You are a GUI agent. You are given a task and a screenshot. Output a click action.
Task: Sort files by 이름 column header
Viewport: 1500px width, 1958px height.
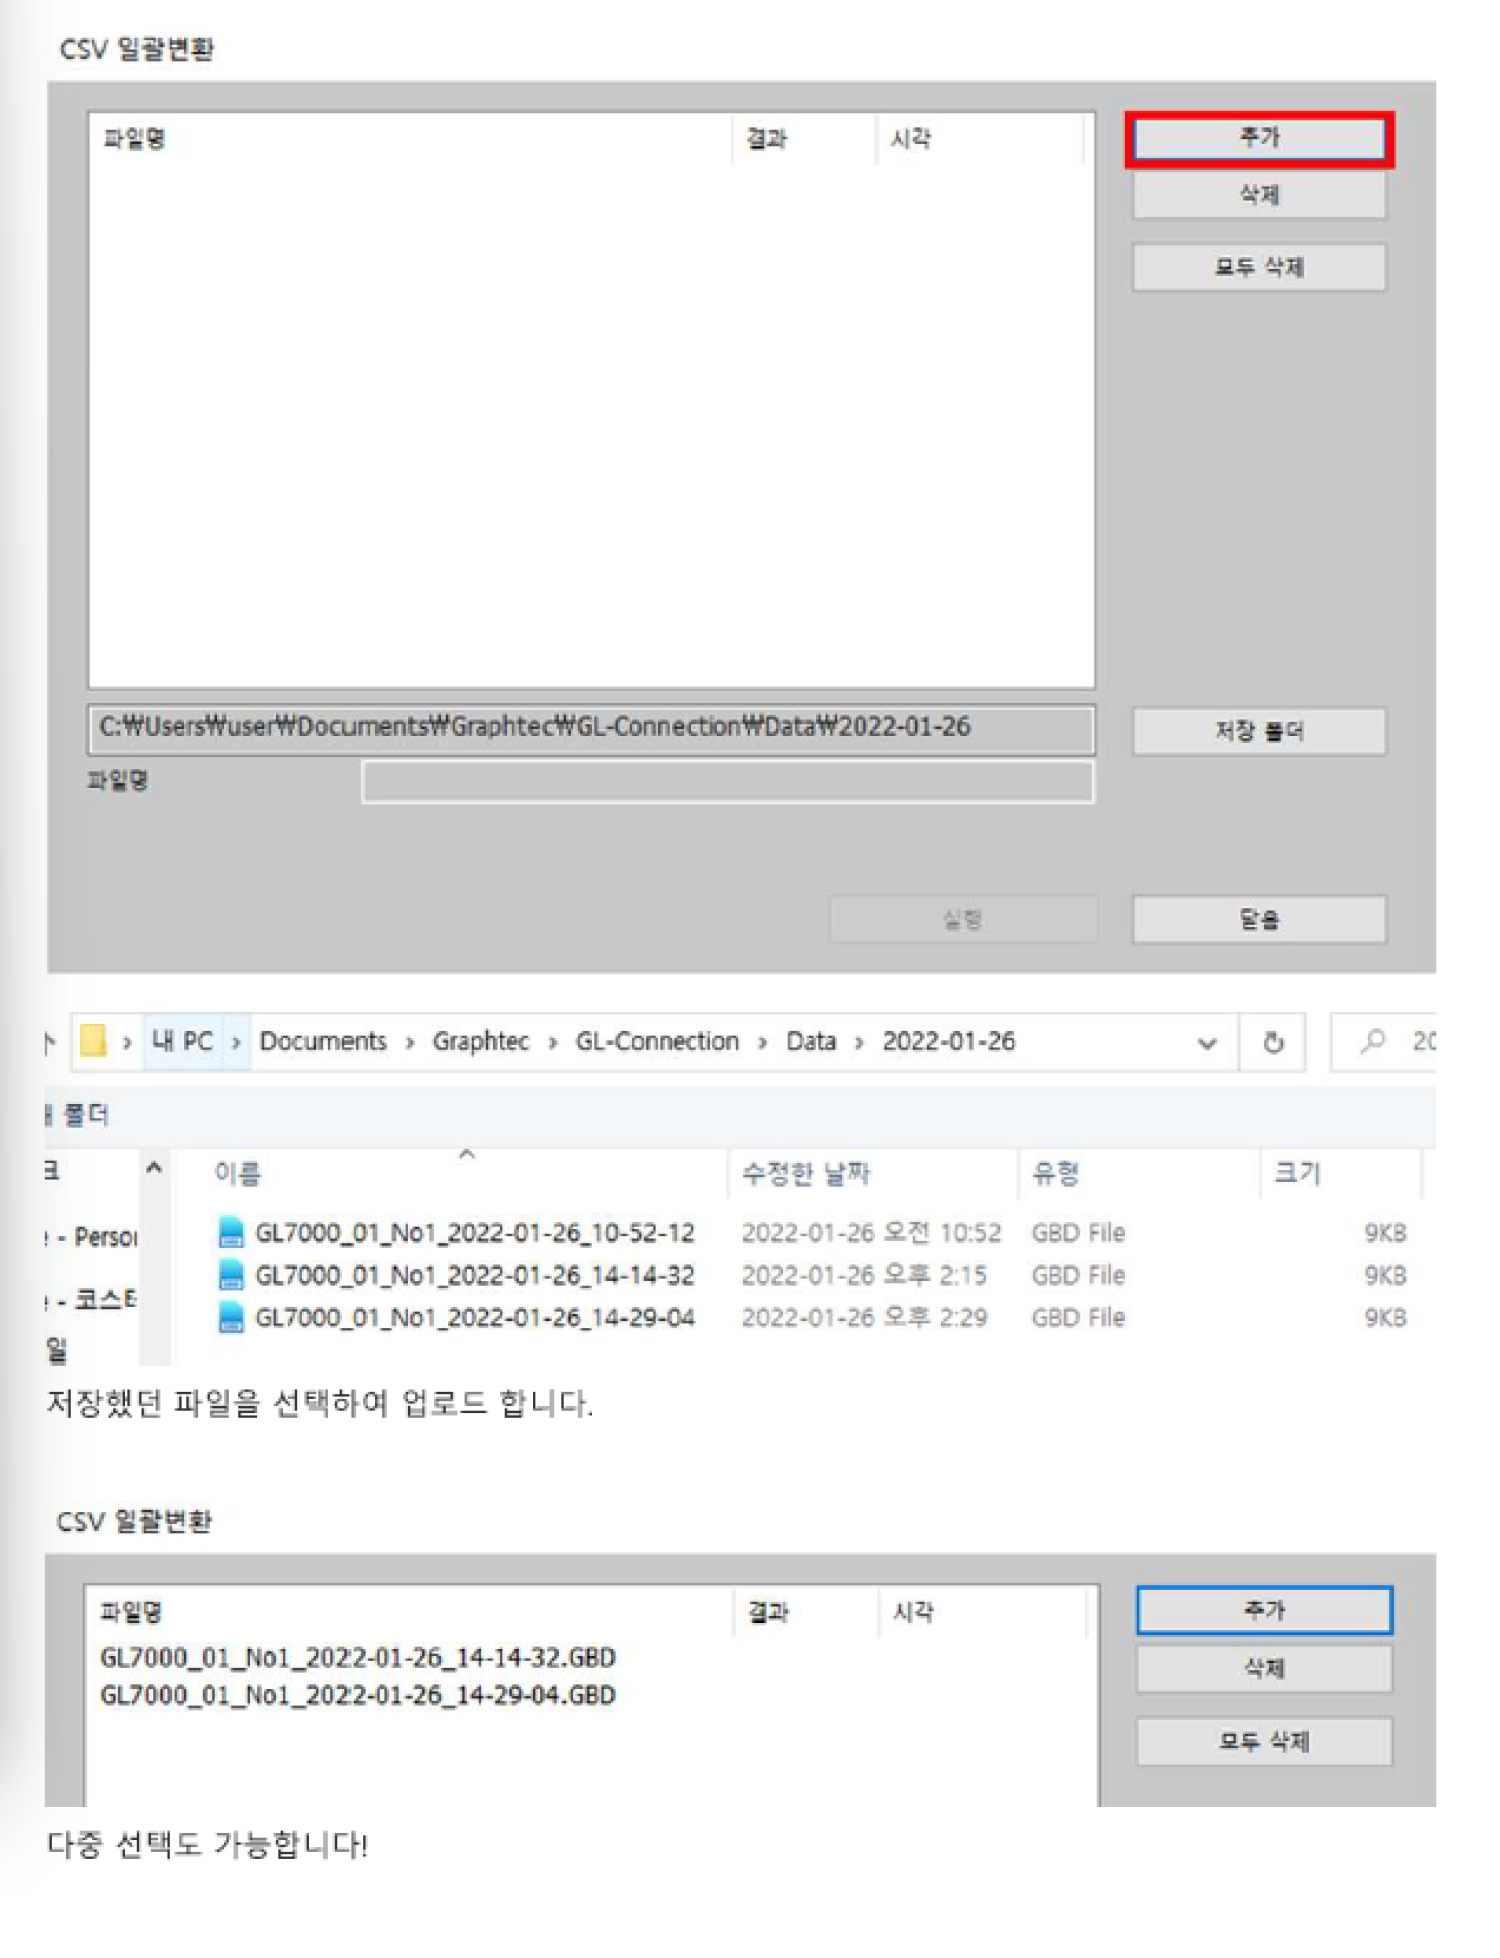point(238,1173)
